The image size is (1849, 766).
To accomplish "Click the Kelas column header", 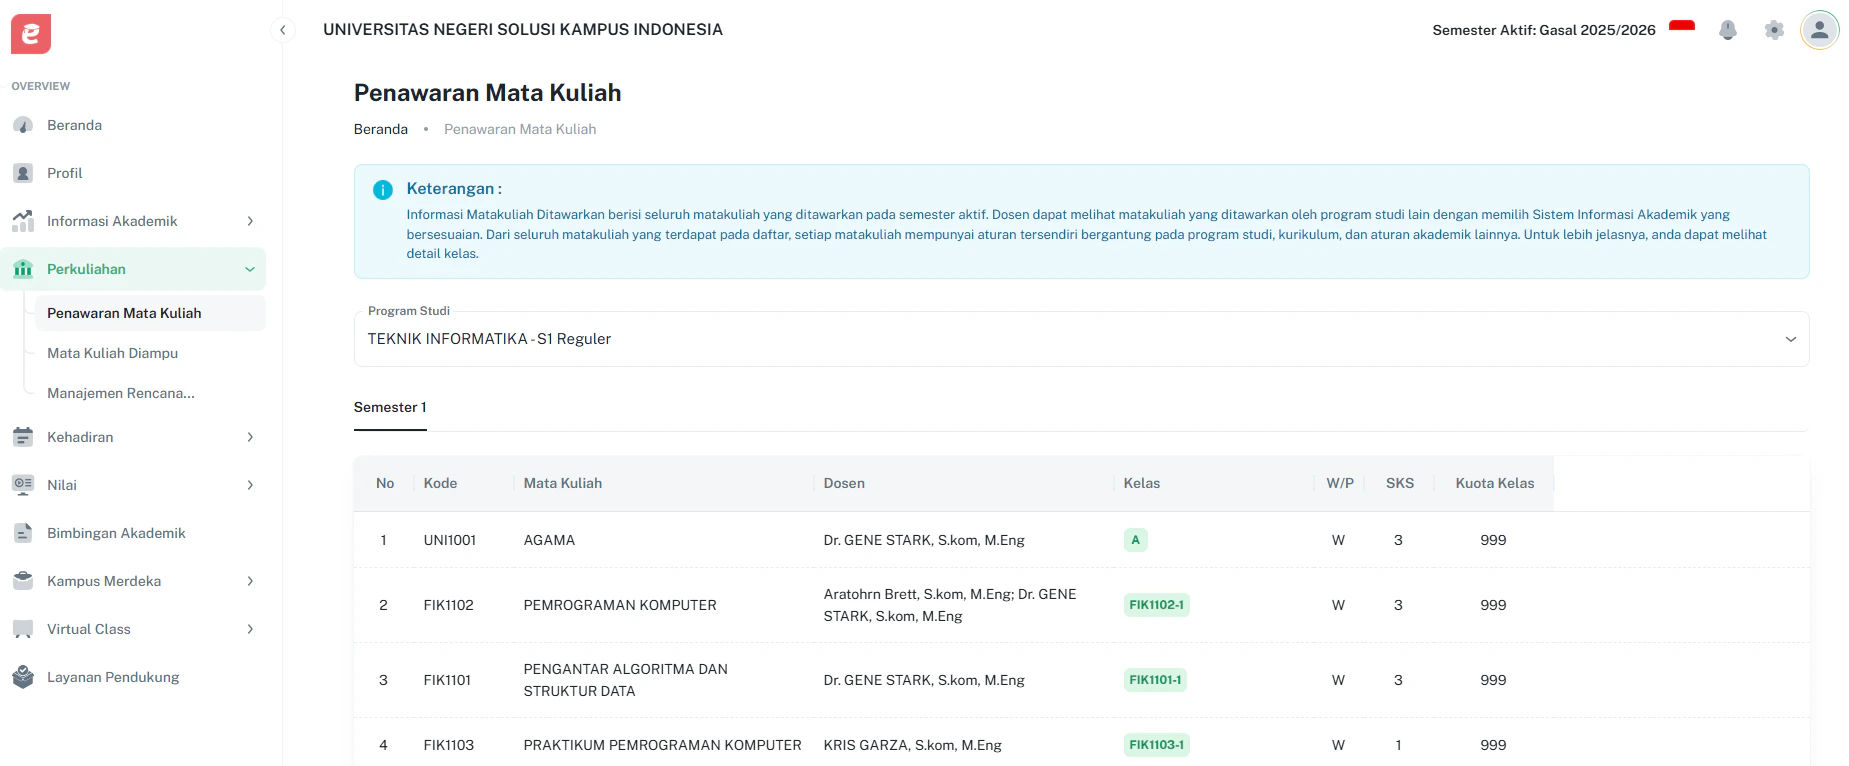I will click(x=1142, y=483).
